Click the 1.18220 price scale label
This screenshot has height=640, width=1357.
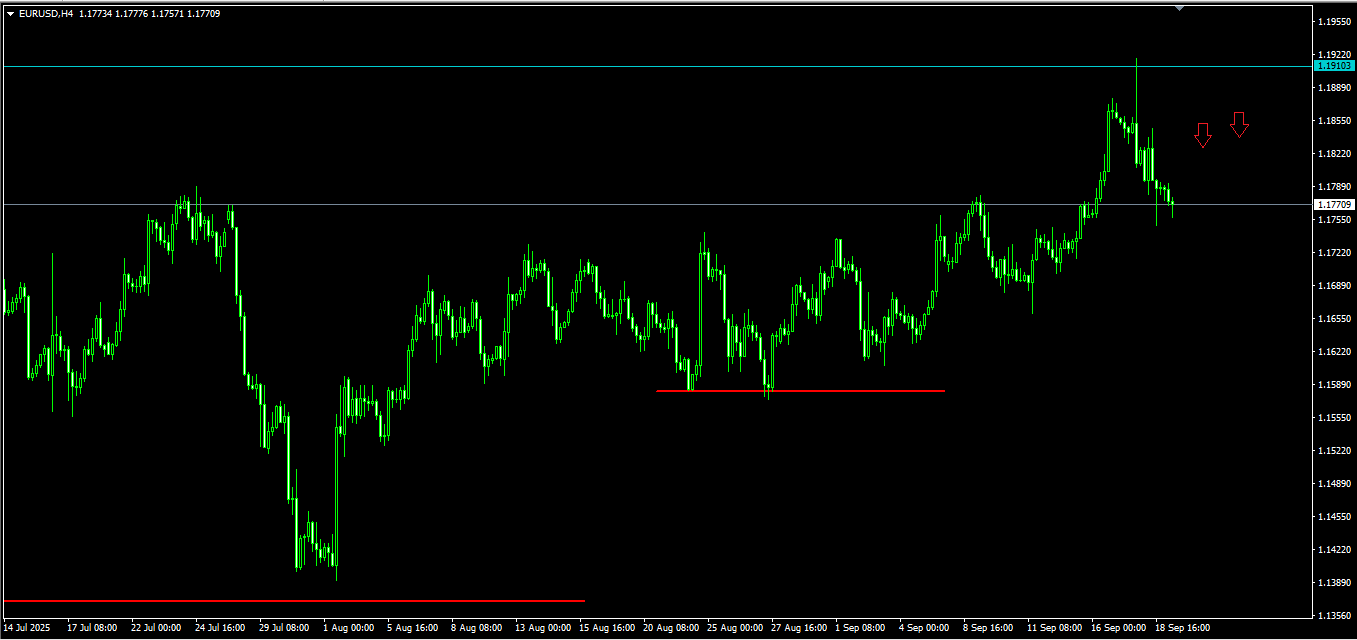click(1334, 153)
